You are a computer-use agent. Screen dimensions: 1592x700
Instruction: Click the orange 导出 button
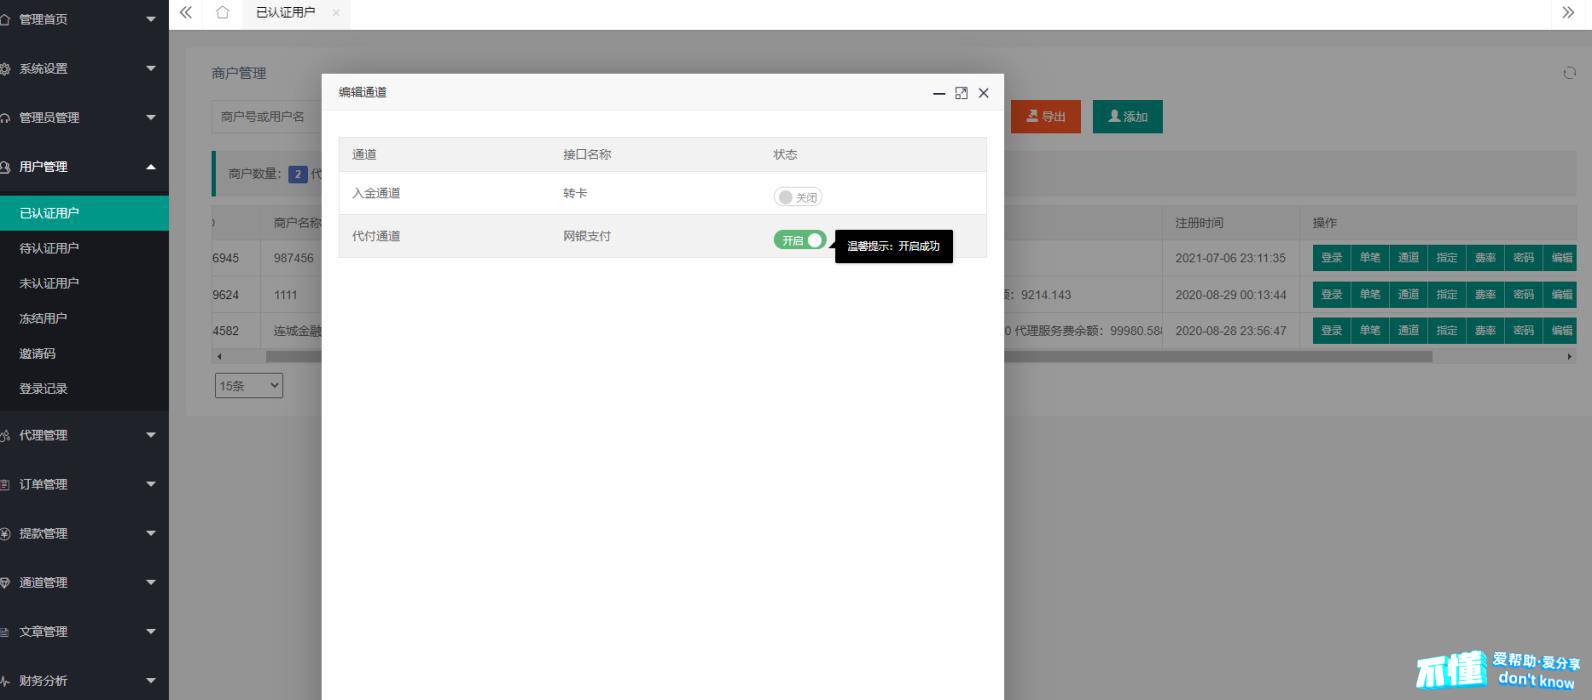[1045, 117]
